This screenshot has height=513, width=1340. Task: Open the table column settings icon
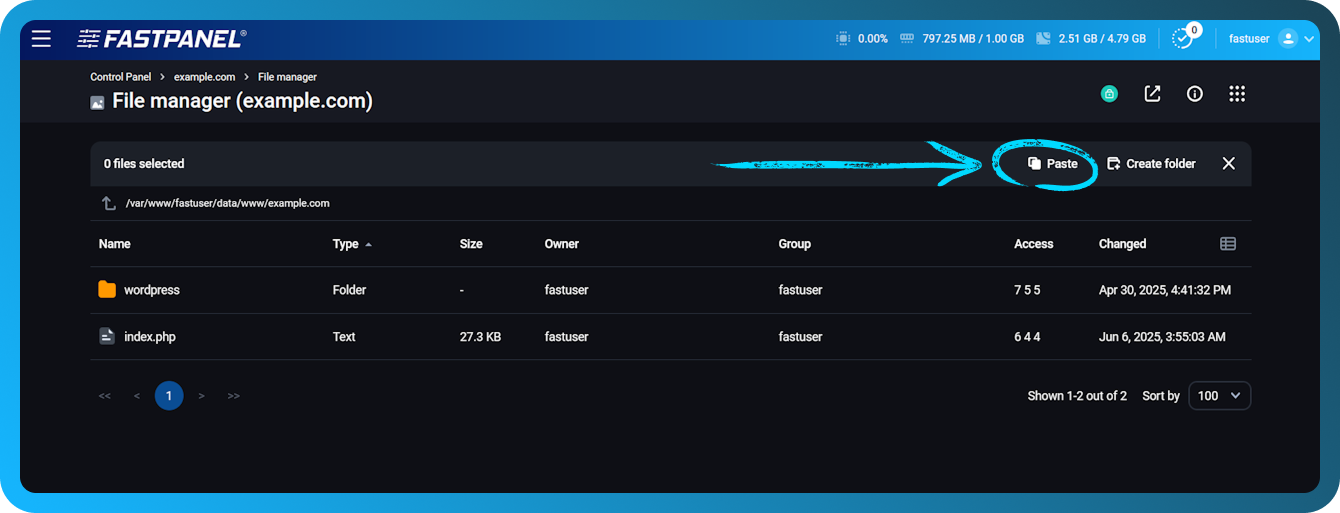tap(1228, 244)
